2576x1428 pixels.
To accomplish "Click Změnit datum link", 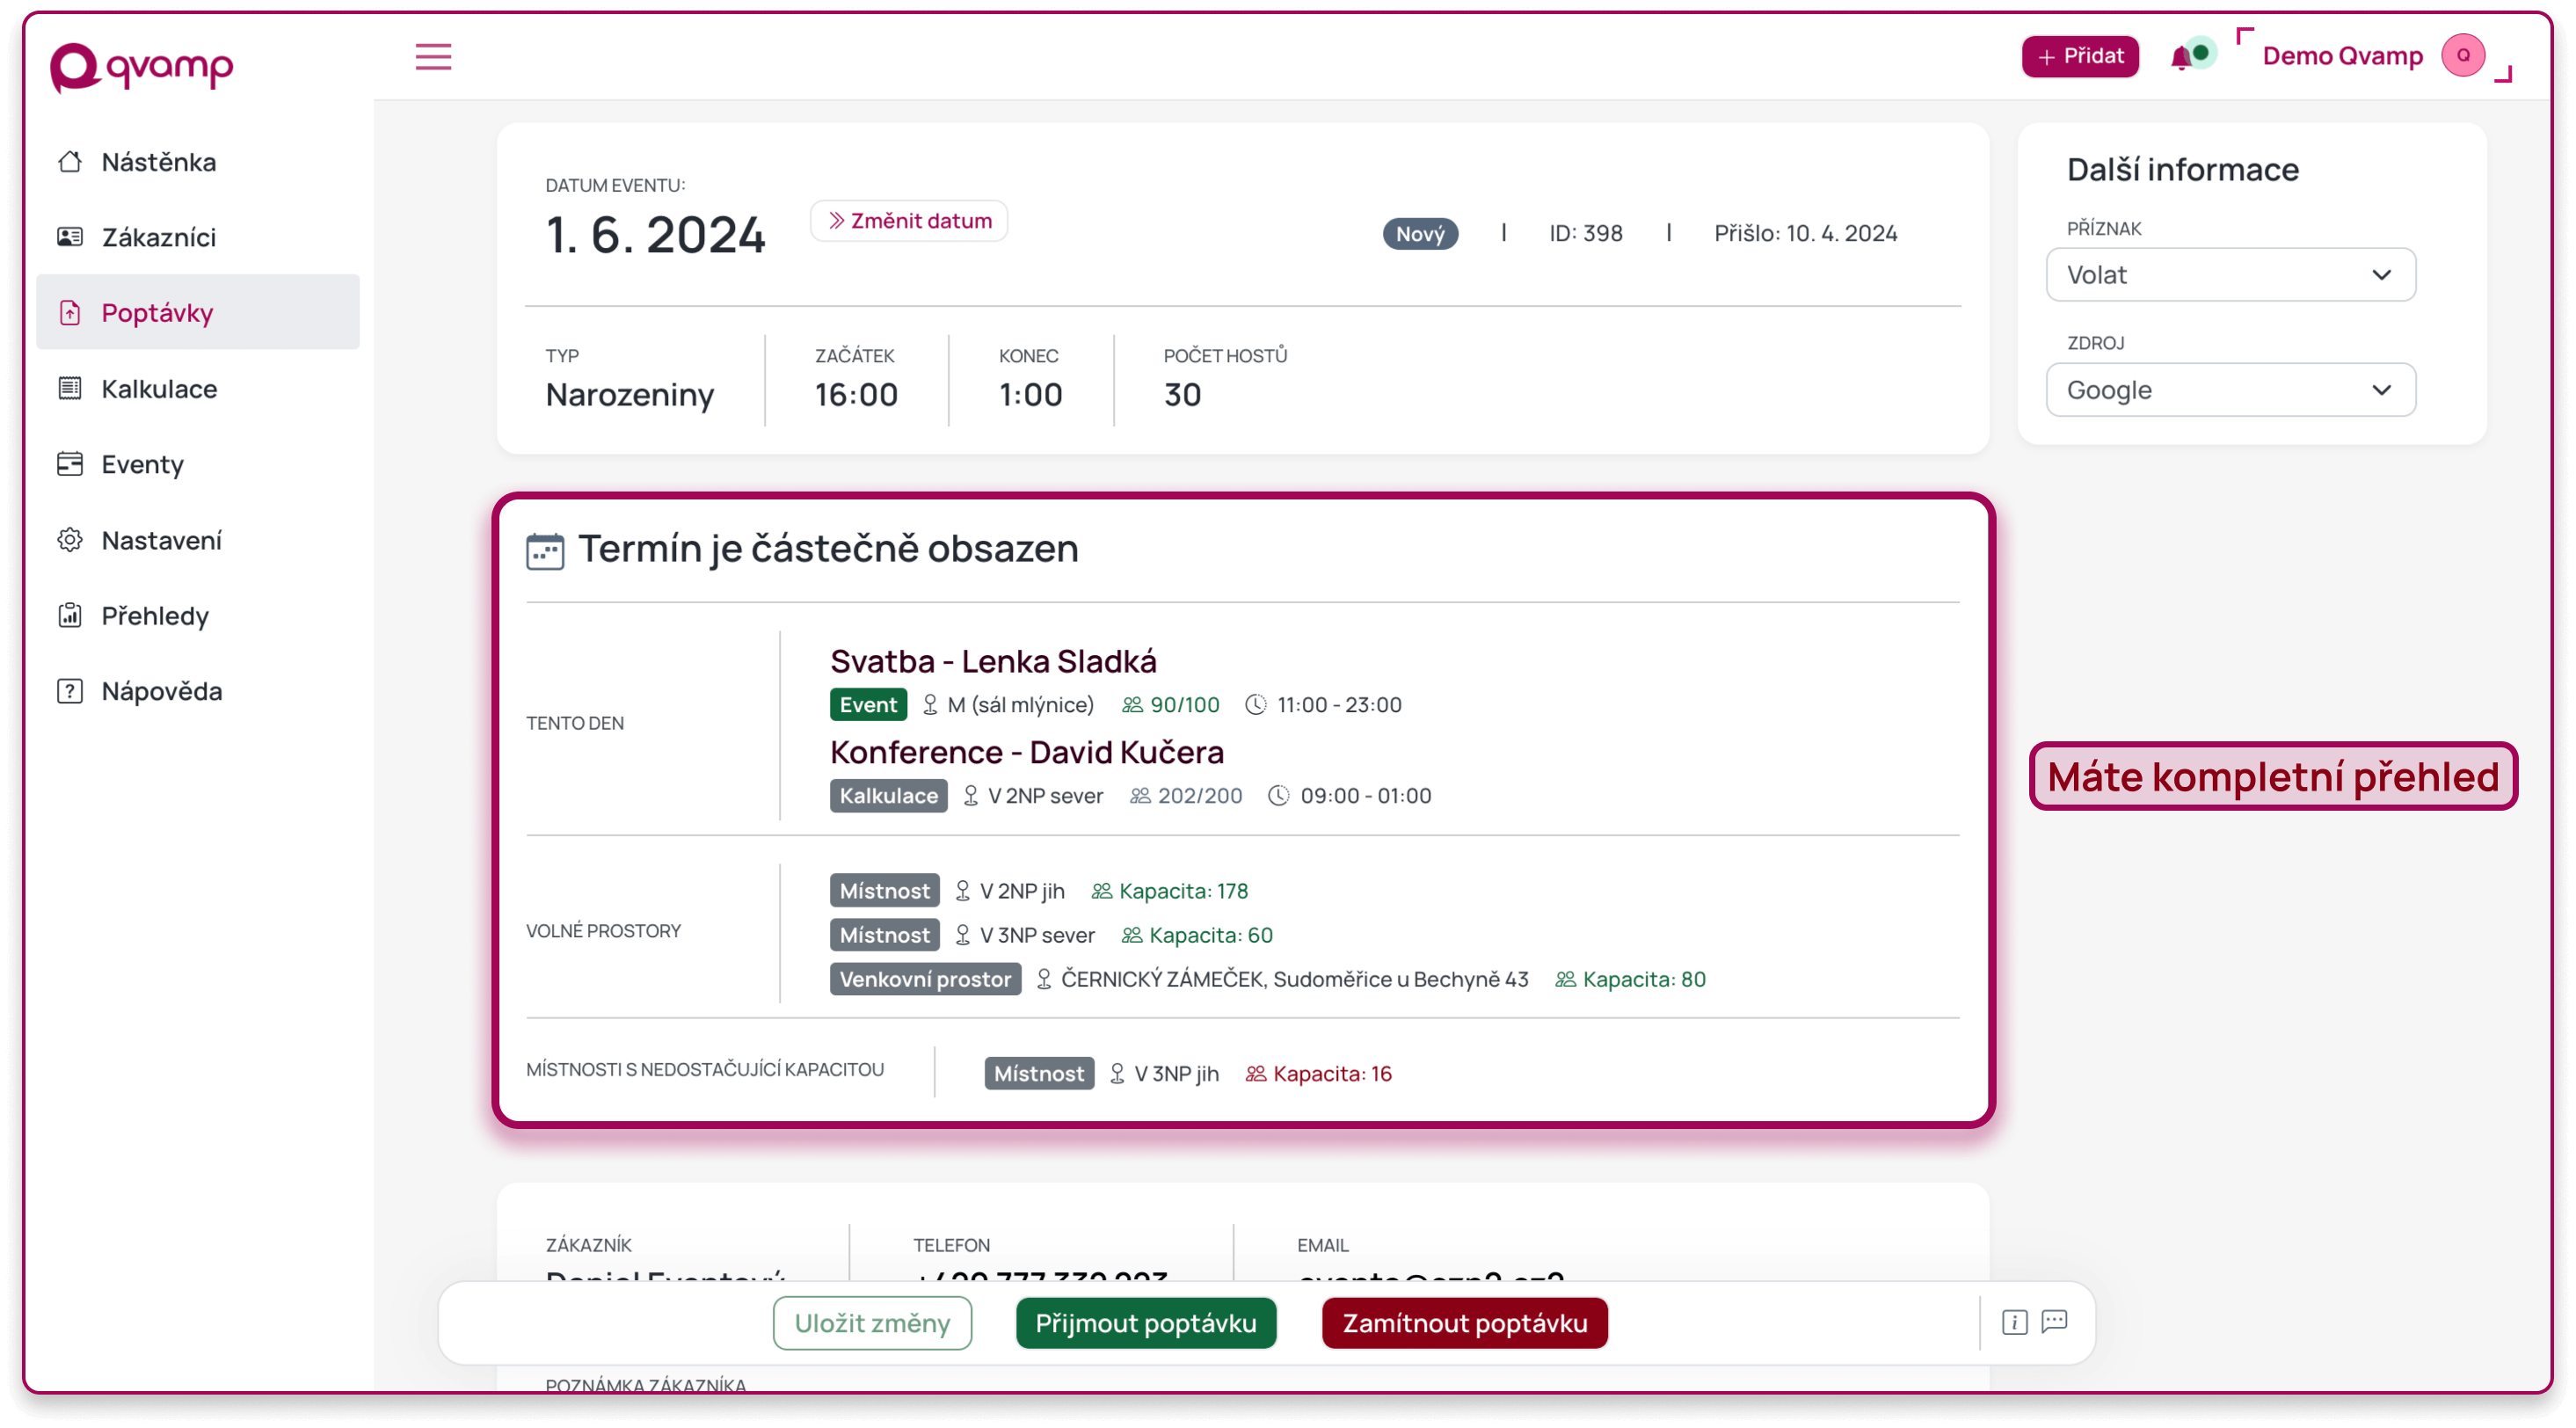I will [906, 220].
